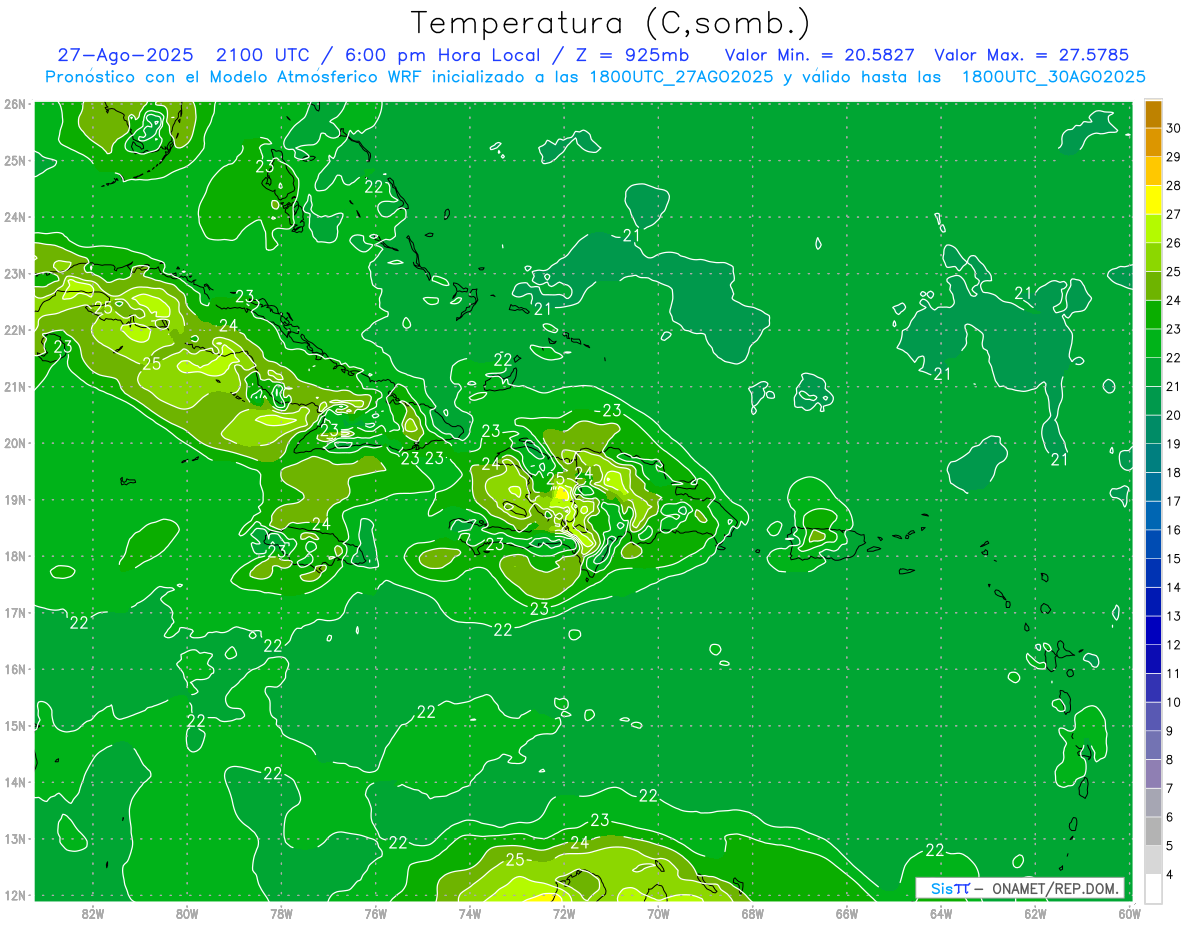The height and width of the screenshot is (927, 1200).
Task: Click the dark blue legend swatch between 12 and 13
Action: pos(1153,630)
